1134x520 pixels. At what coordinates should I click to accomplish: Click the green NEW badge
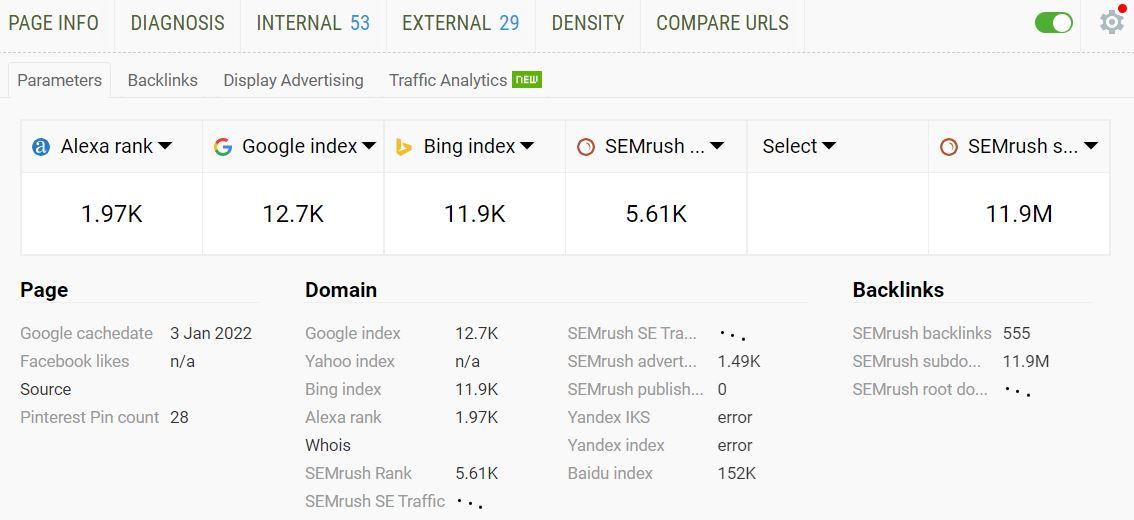(x=527, y=80)
